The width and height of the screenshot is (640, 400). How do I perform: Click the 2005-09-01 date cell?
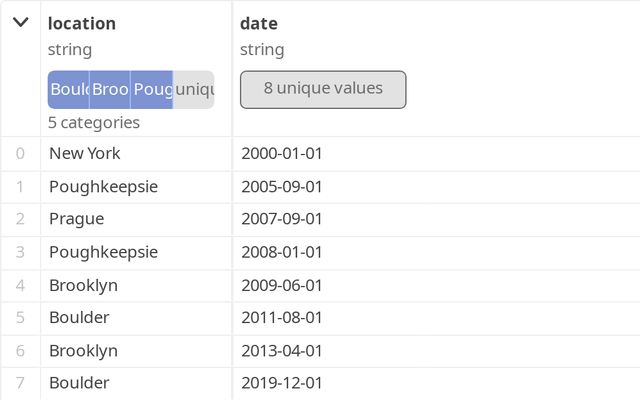pyautogui.click(x=436, y=187)
